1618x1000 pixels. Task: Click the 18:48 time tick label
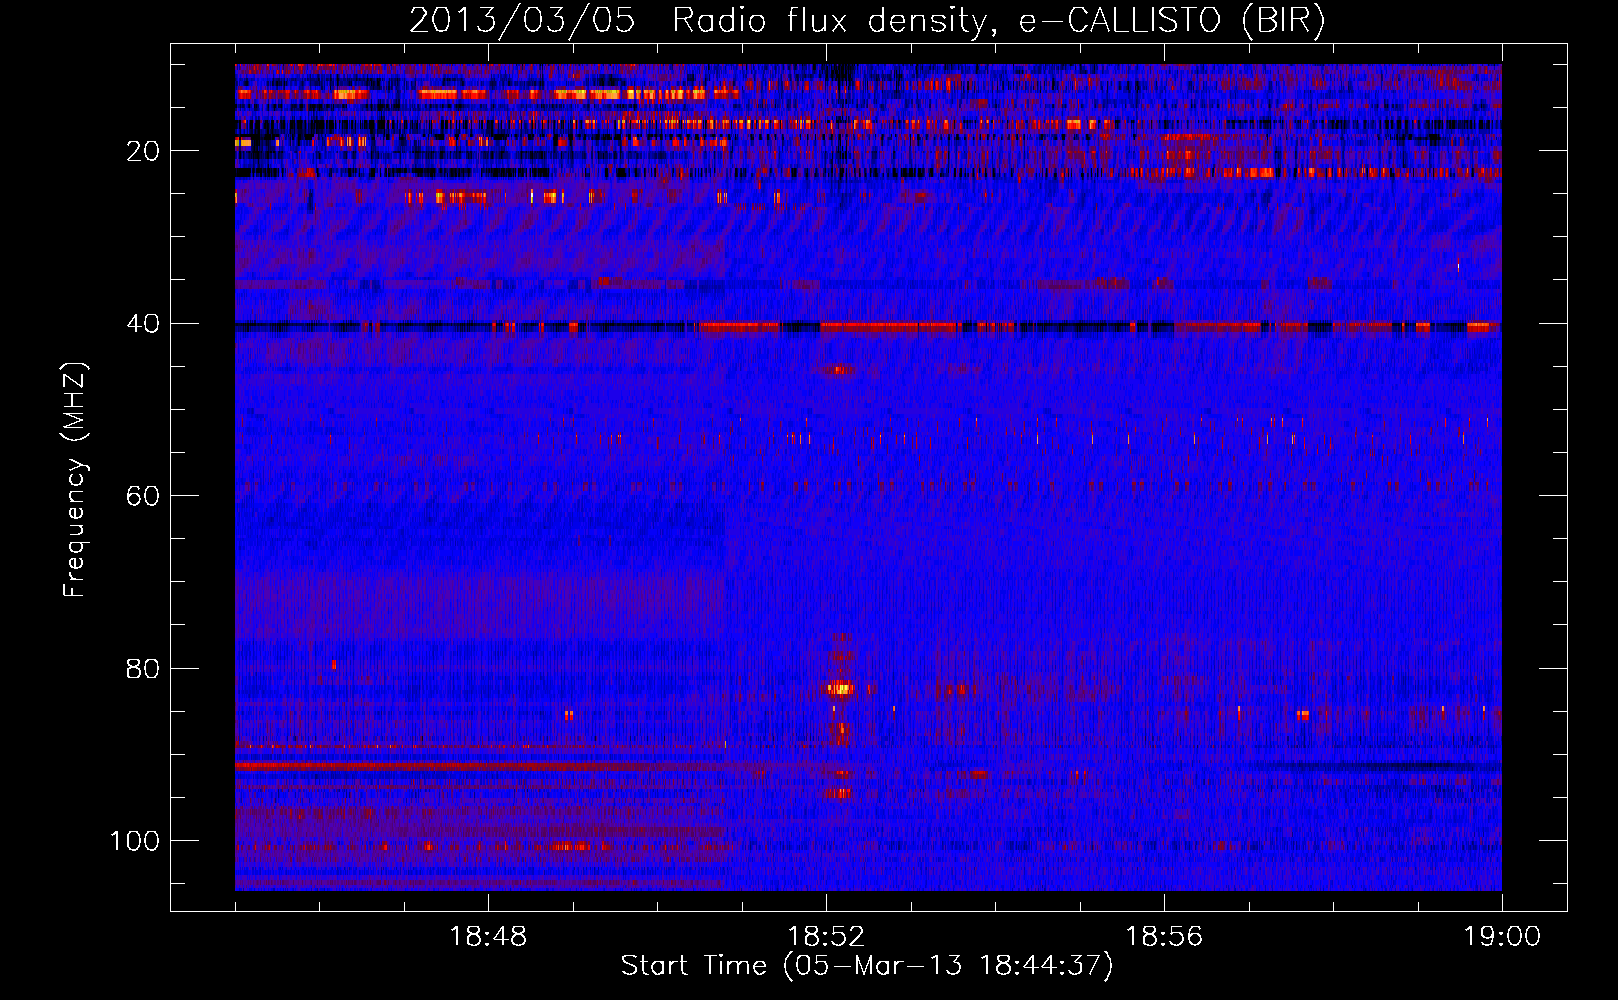tap(488, 937)
